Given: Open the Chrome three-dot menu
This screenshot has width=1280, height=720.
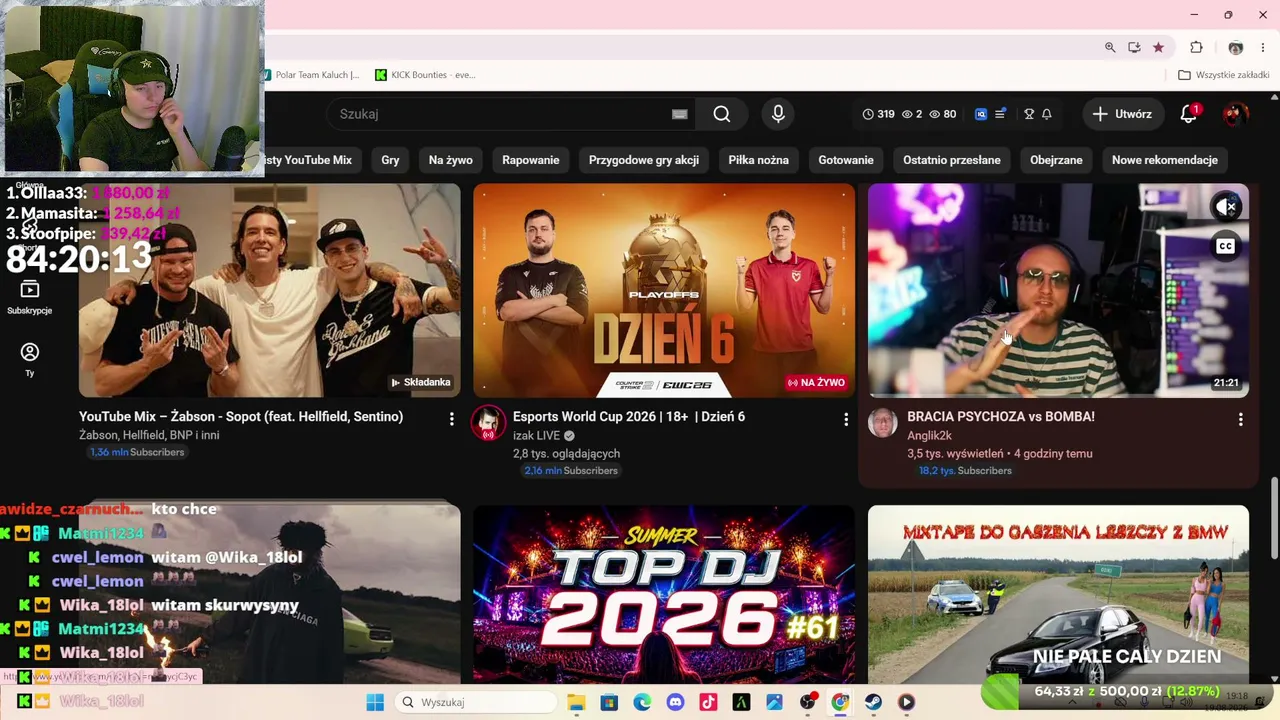Looking at the screenshot, I should [x=1263, y=47].
